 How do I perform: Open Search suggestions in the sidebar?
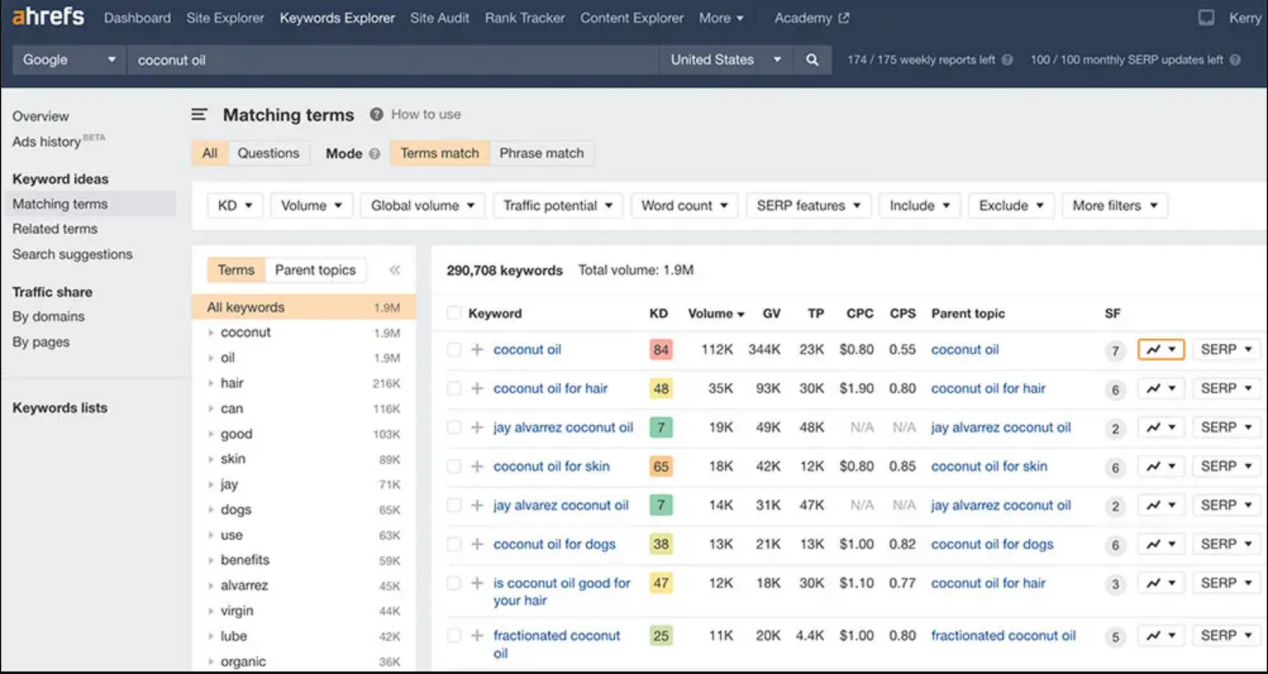coord(72,254)
